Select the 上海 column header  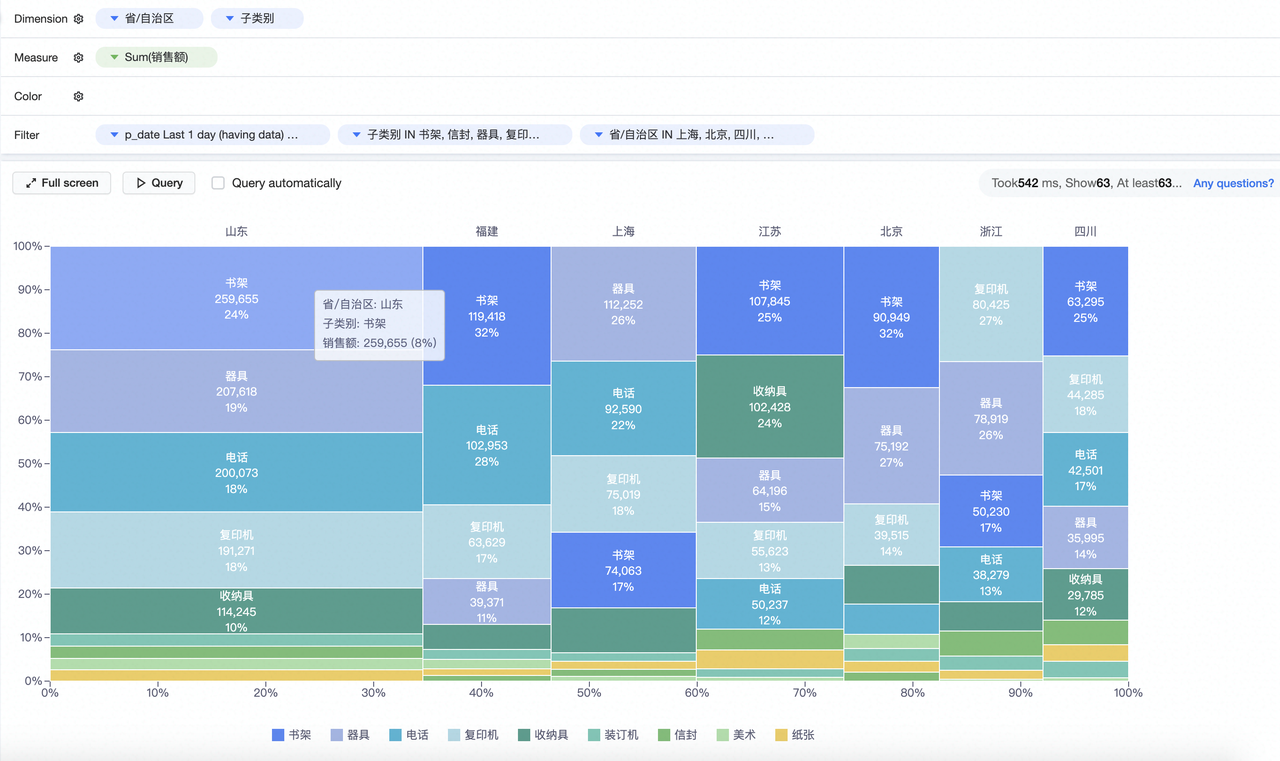623,231
